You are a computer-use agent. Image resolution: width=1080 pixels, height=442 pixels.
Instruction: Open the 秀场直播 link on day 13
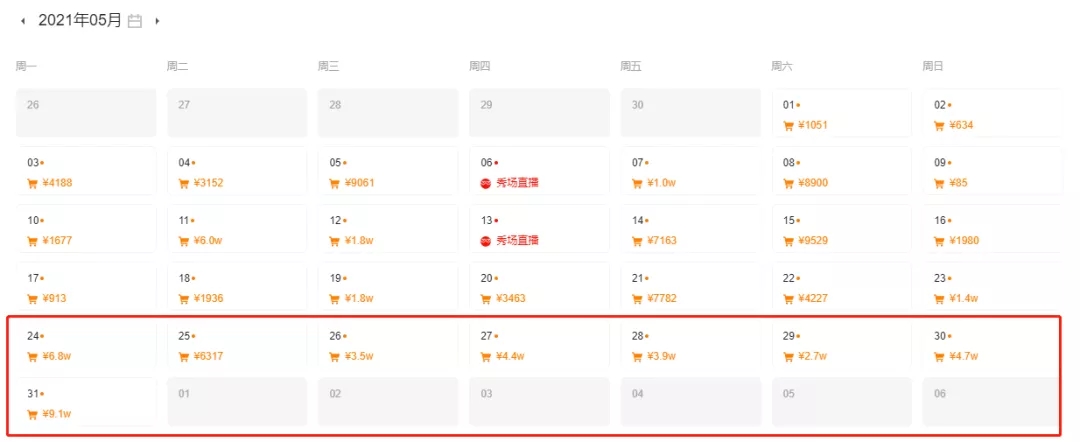(x=517, y=240)
